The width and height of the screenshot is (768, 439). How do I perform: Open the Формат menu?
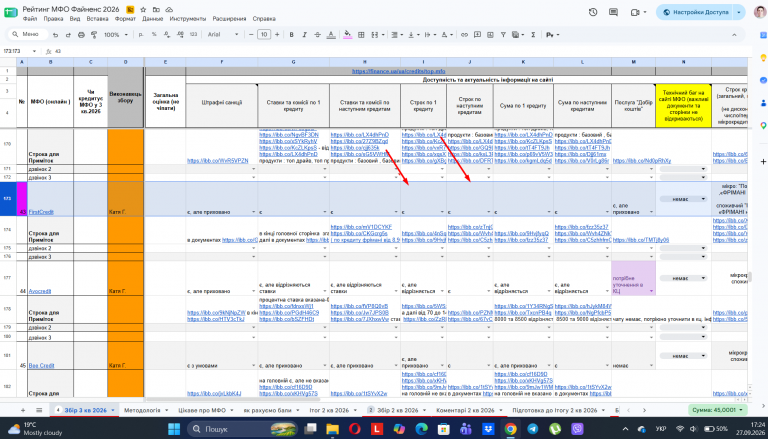(x=125, y=19)
